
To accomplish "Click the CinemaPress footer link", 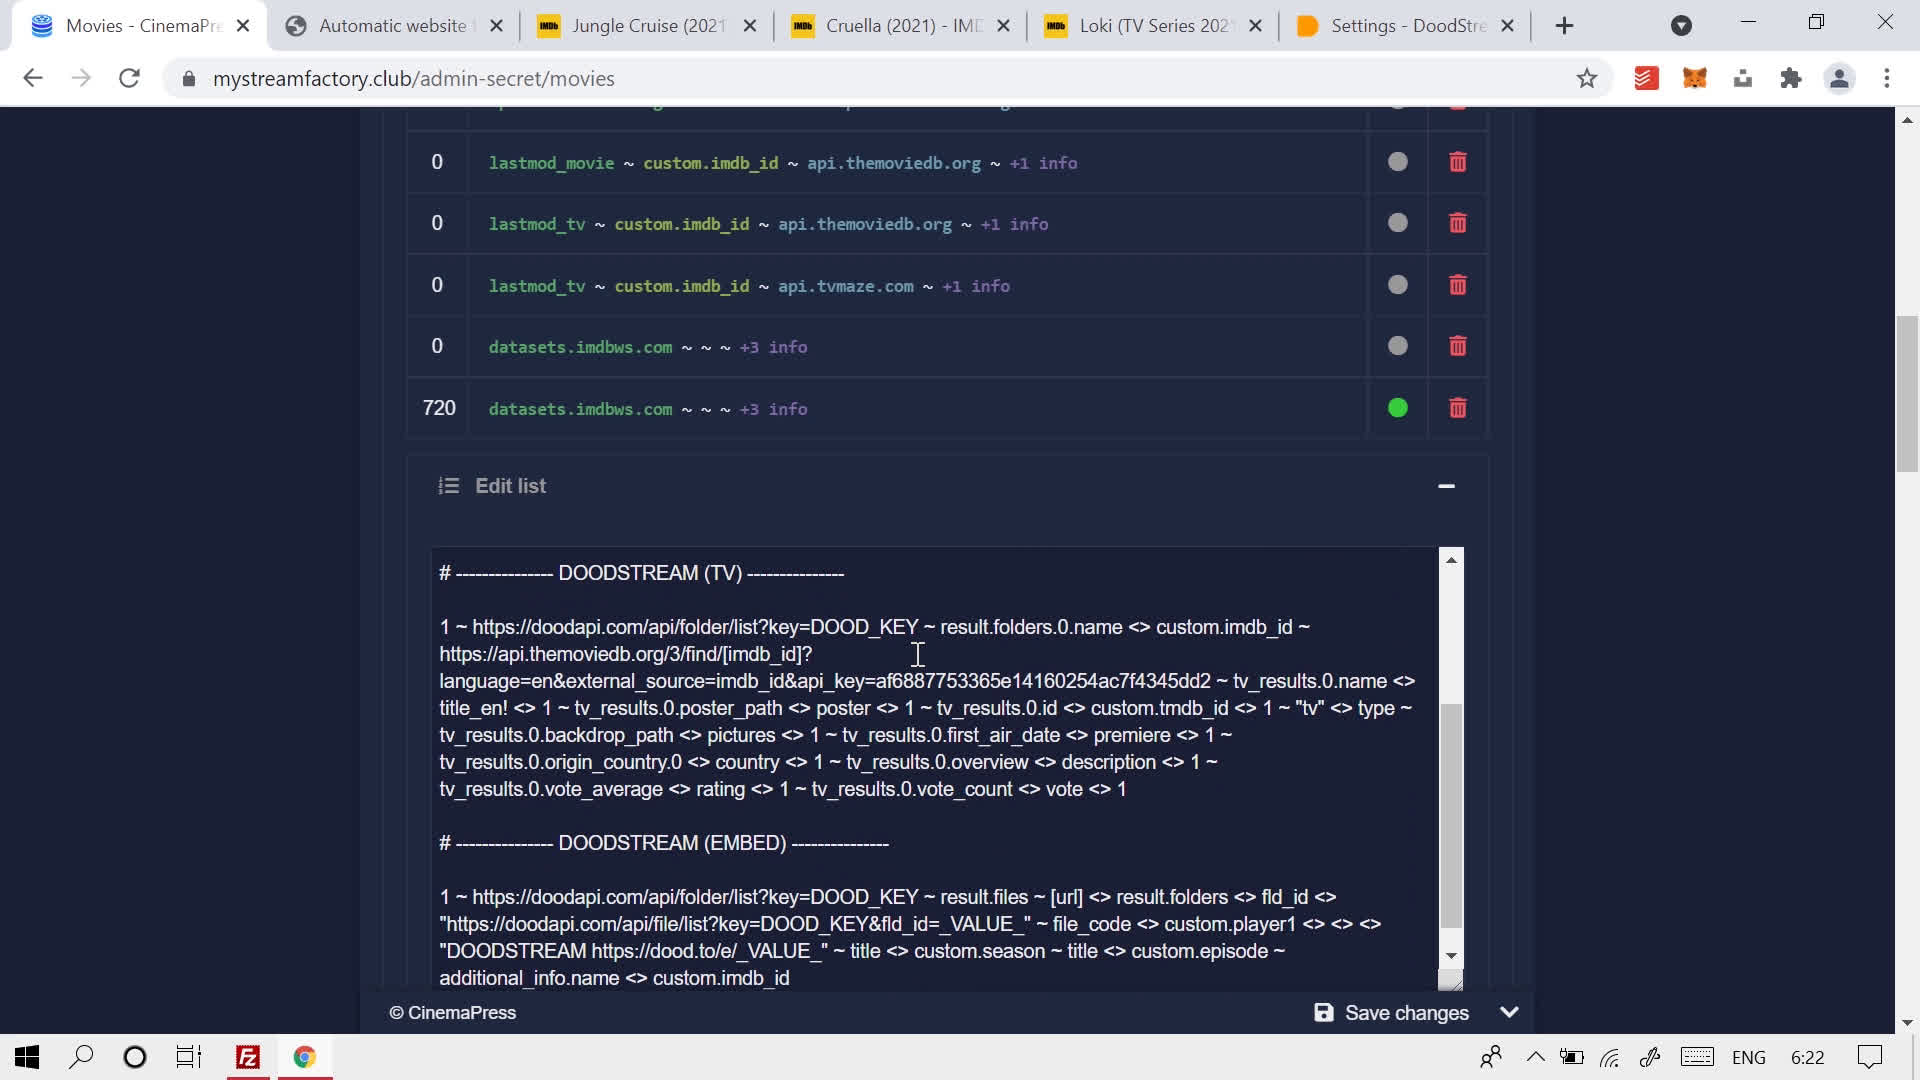I will pos(453,1012).
